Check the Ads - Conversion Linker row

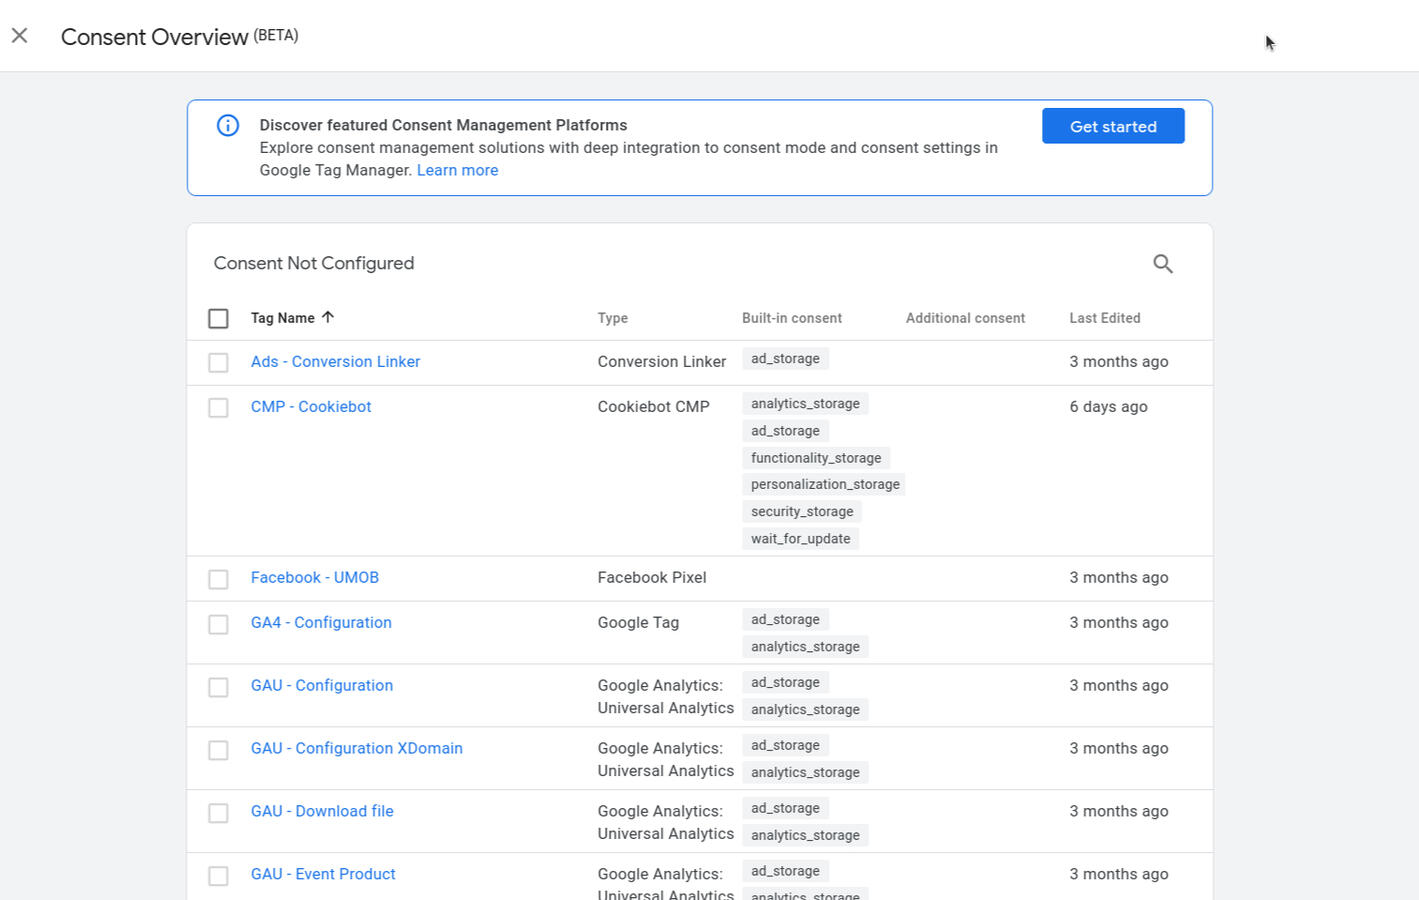point(218,362)
